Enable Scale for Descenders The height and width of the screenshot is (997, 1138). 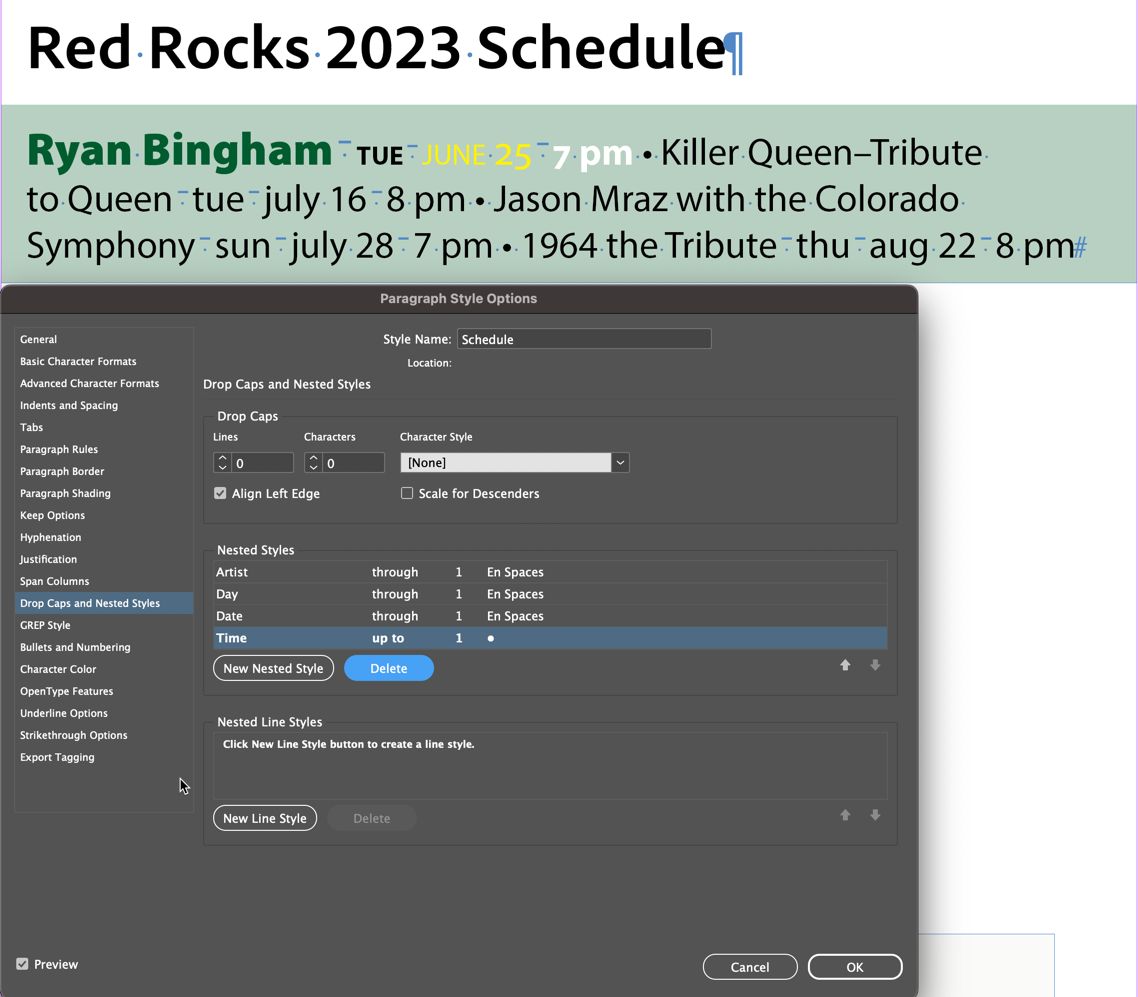[x=407, y=493]
